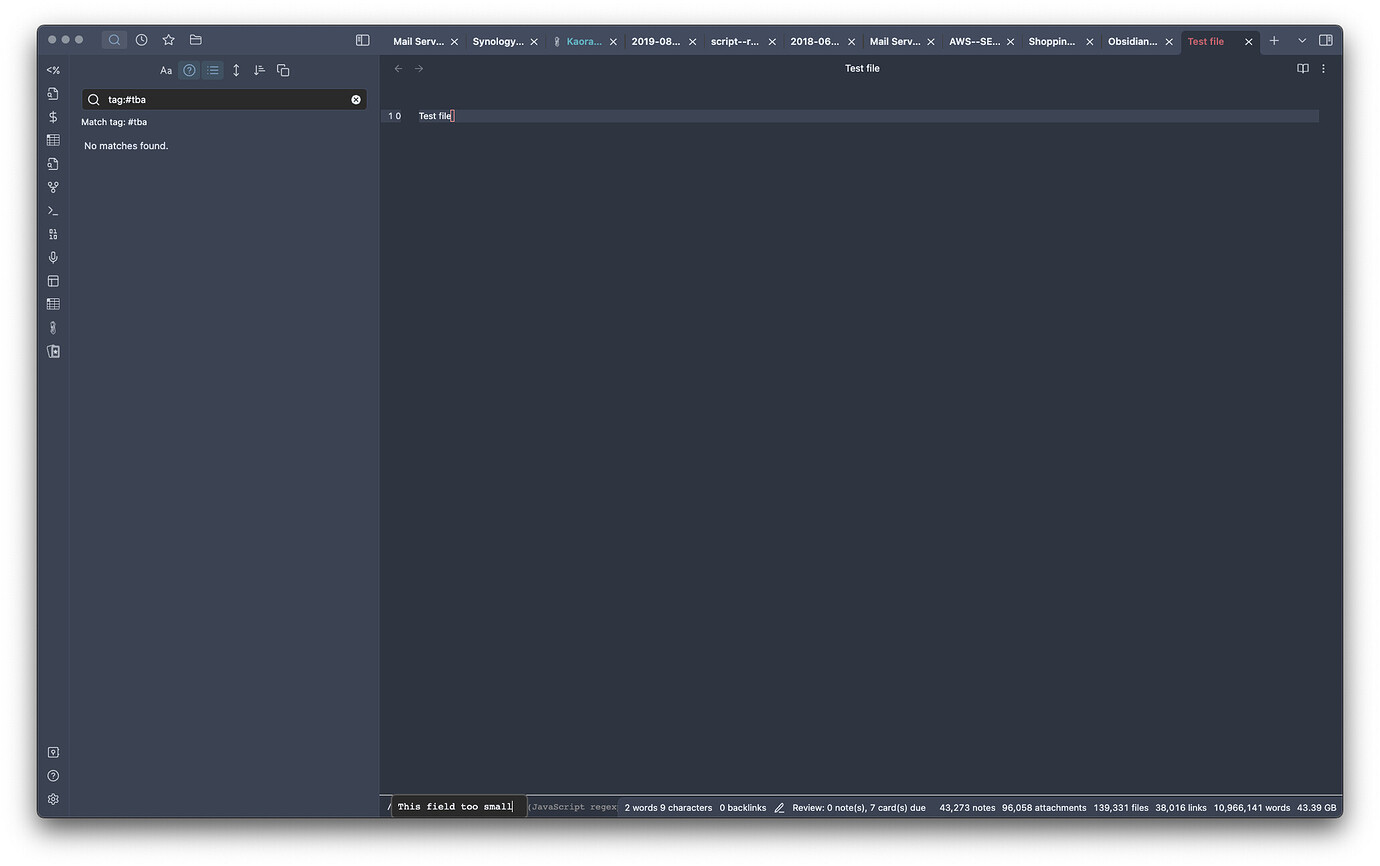Screen dimensions: 1380x866
Task: Toggle the Aa match-case search option
Action: coord(166,70)
